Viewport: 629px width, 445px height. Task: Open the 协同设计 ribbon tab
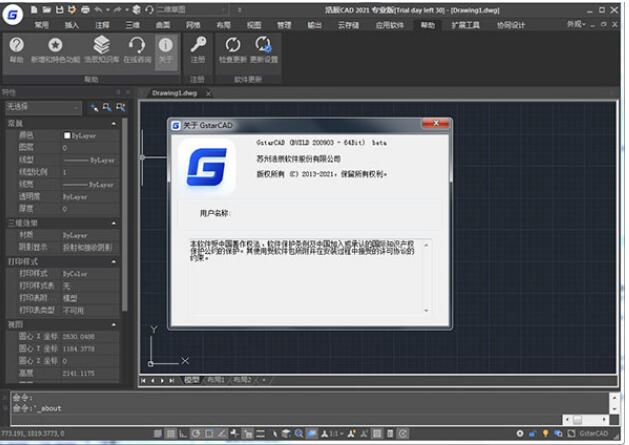(511, 25)
